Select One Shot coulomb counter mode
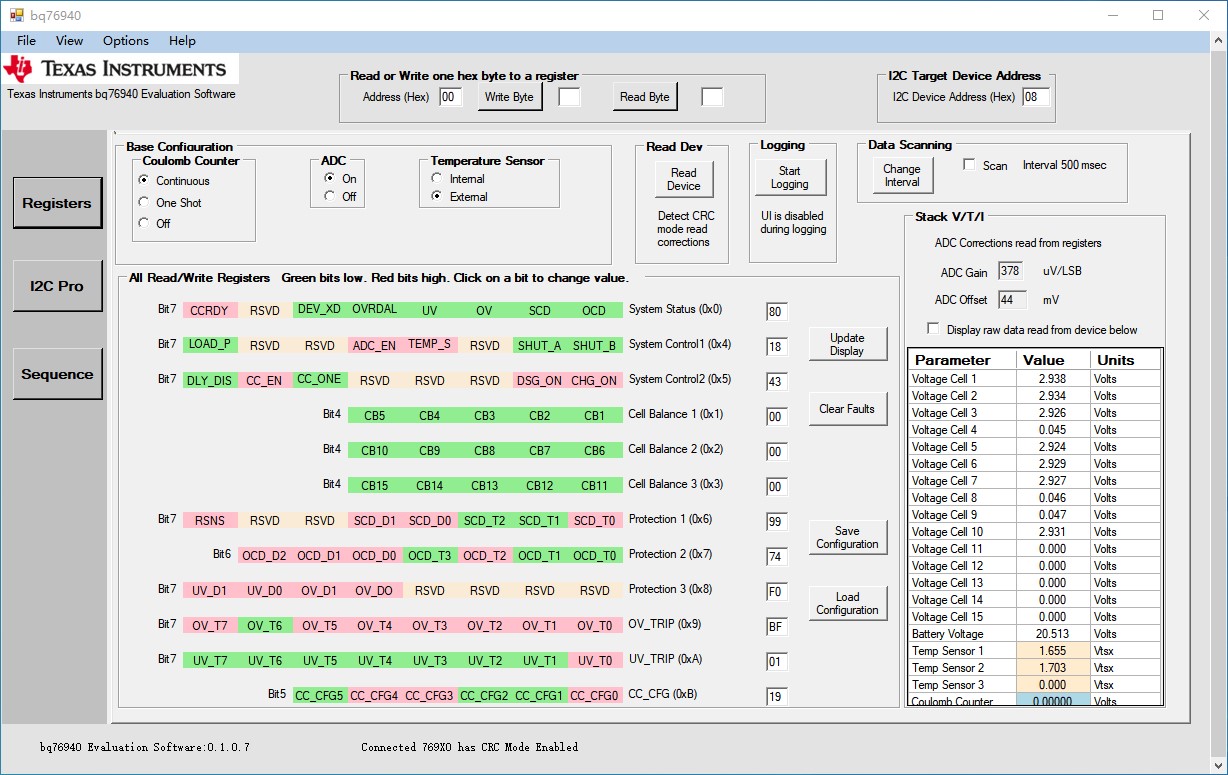1228x775 pixels. [146, 203]
